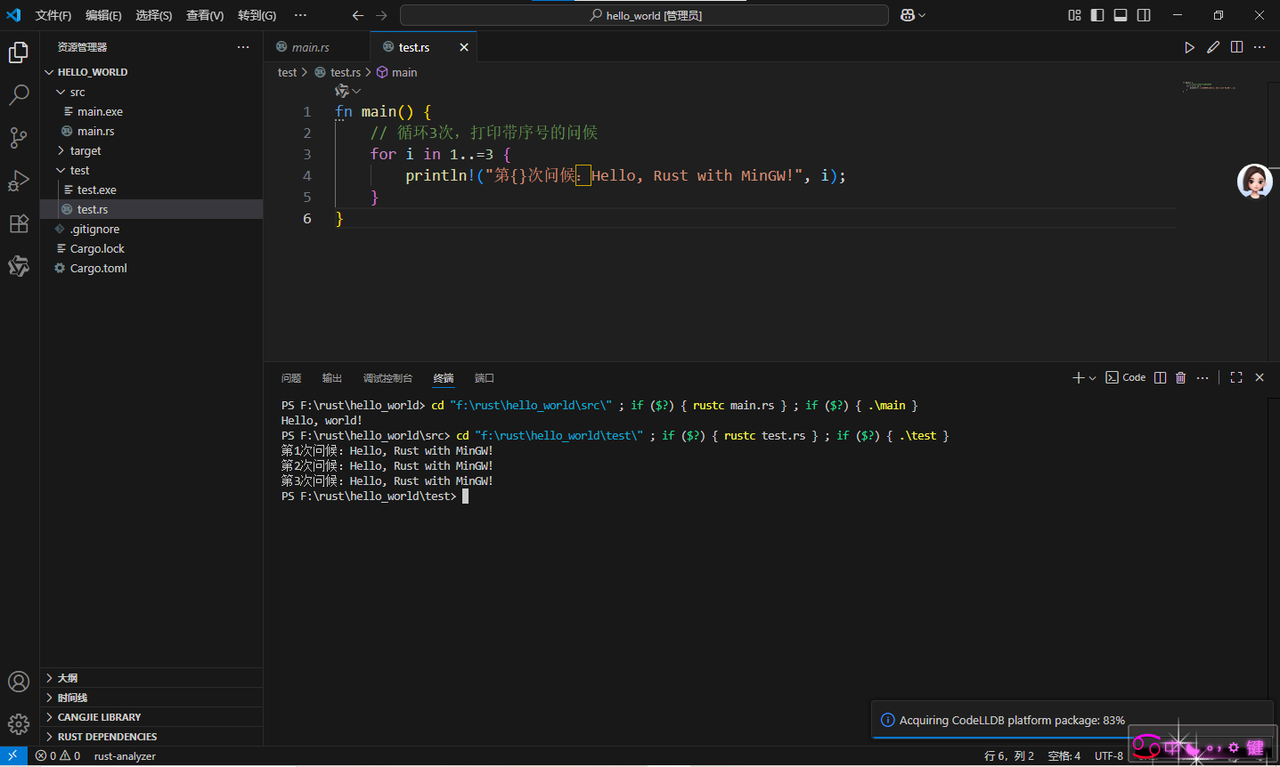Click the Copilot icon in title bar

pyautogui.click(x=907, y=15)
